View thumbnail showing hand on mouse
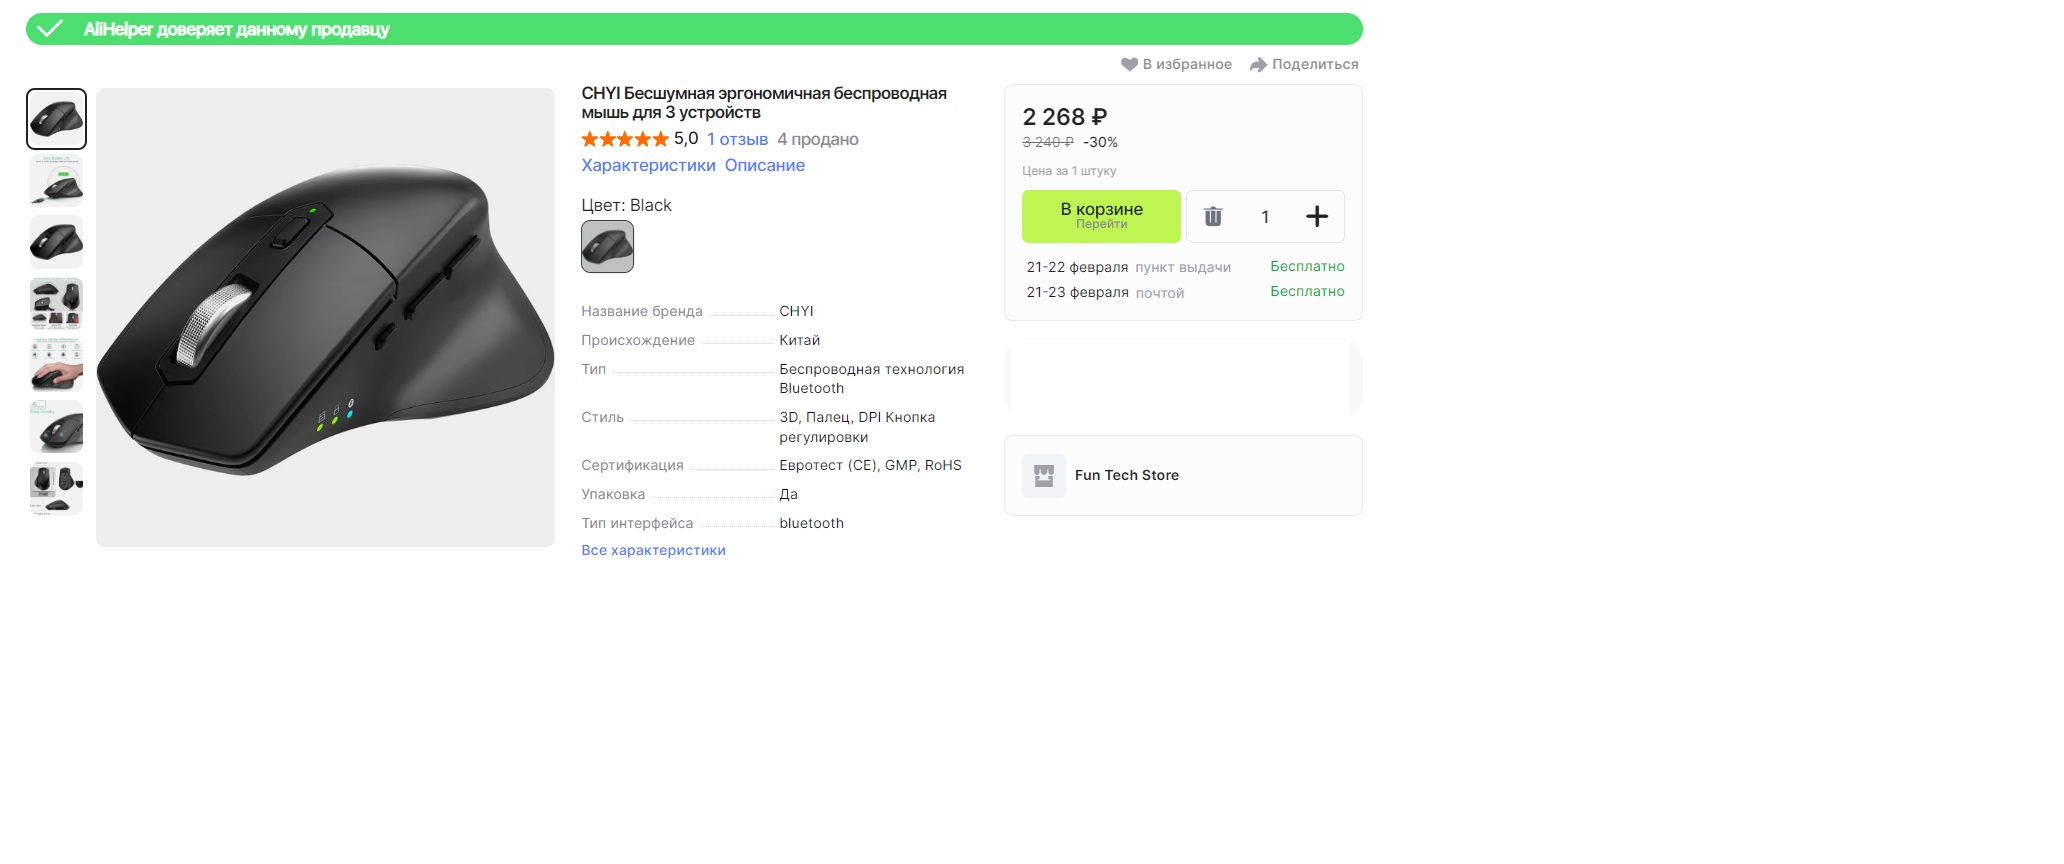The height and width of the screenshot is (864, 2064). (x=56, y=365)
